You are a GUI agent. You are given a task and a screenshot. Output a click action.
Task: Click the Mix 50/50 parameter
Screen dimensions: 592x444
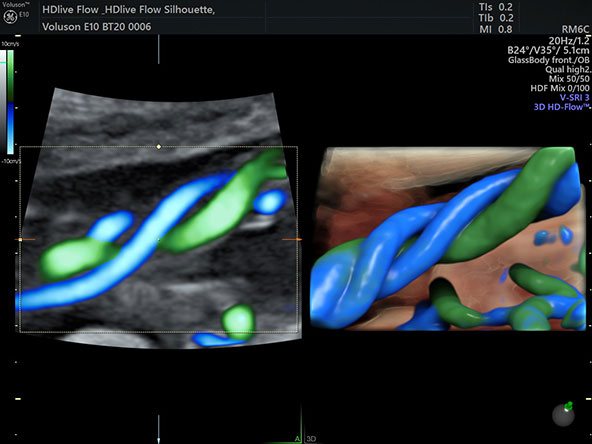pos(569,79)
